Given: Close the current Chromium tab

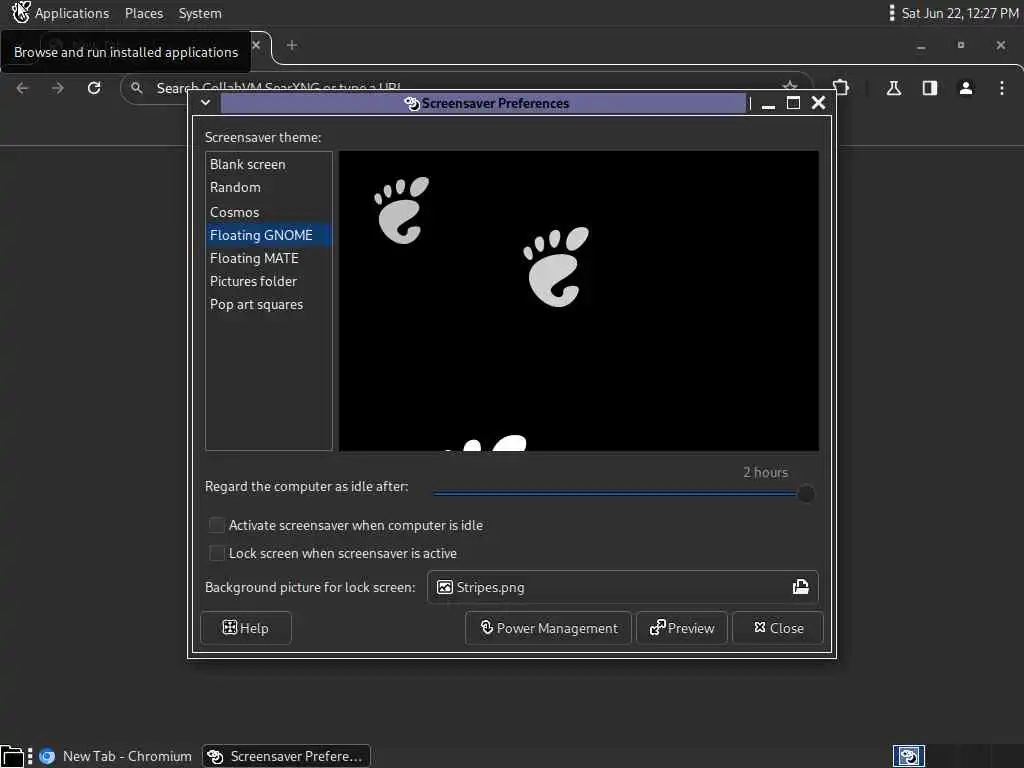Looking at the screenshot, I should (256, 45).
